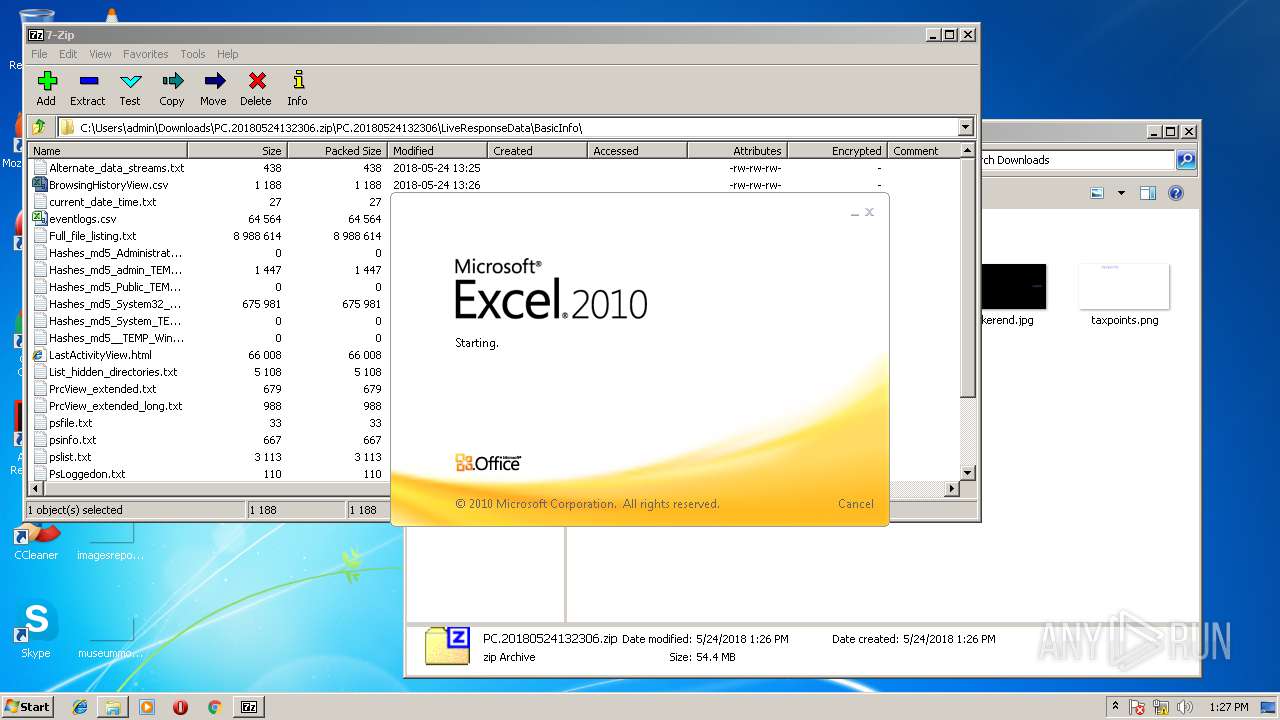Cancel the Excel 2010 startup

[856, 504]
